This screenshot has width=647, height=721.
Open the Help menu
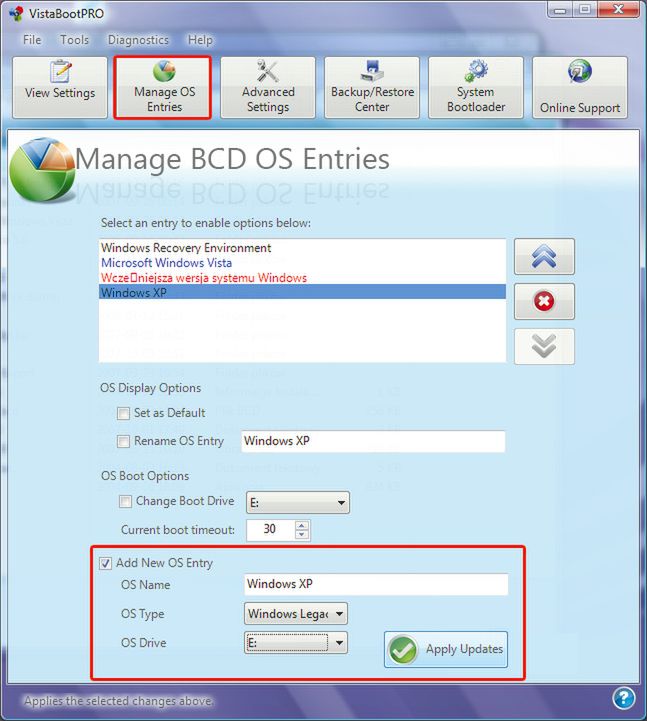(200, 40)
